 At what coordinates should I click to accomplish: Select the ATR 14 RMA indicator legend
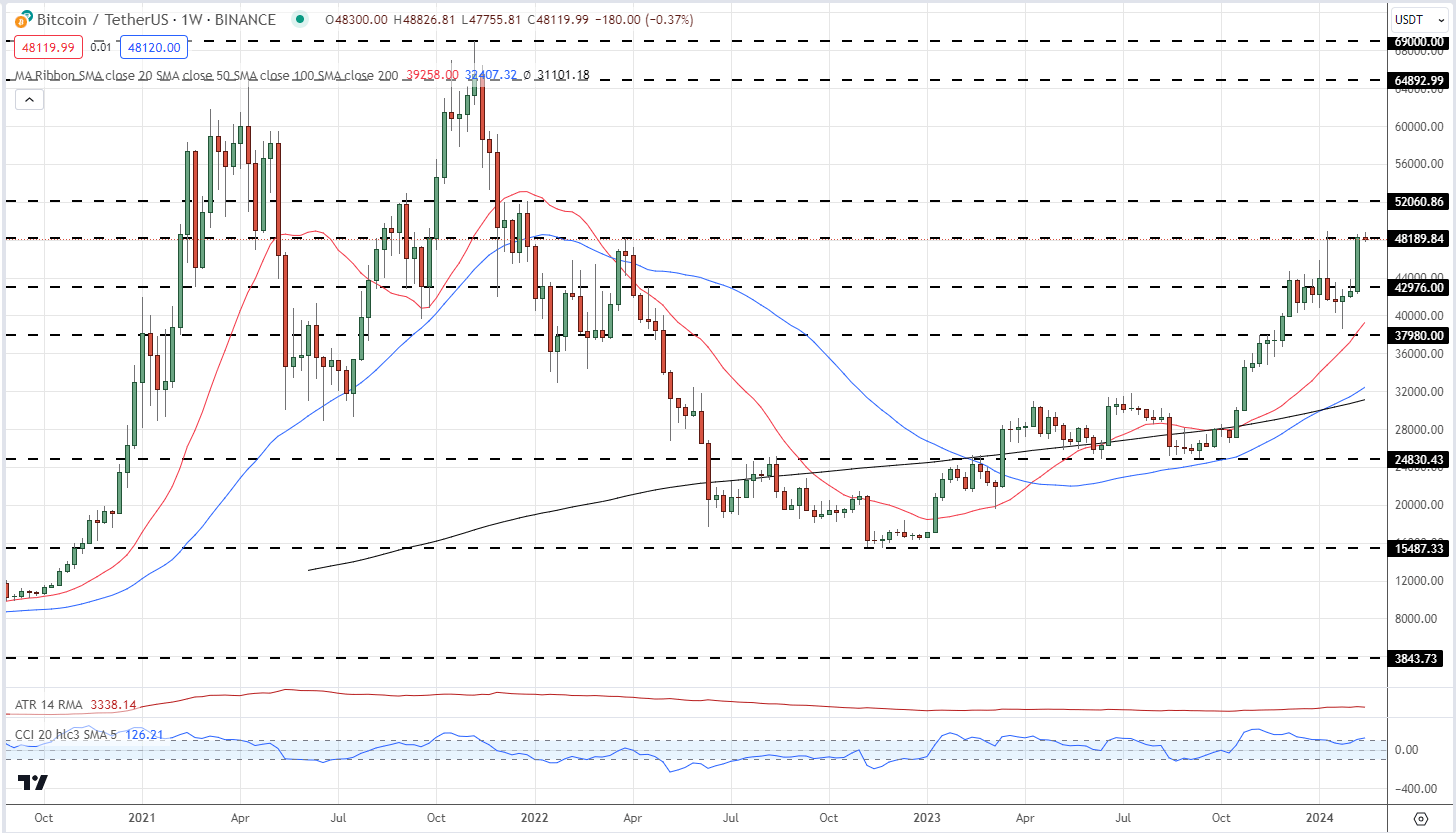pyautogui.click(x=51, y=705)
